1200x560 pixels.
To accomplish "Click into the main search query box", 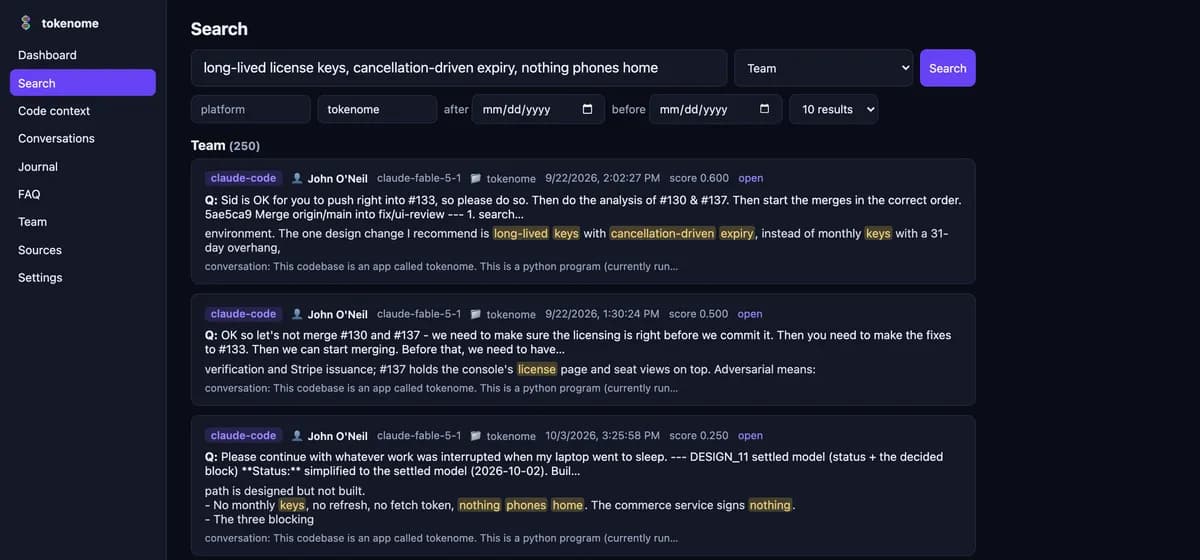I will coord(459,68).
